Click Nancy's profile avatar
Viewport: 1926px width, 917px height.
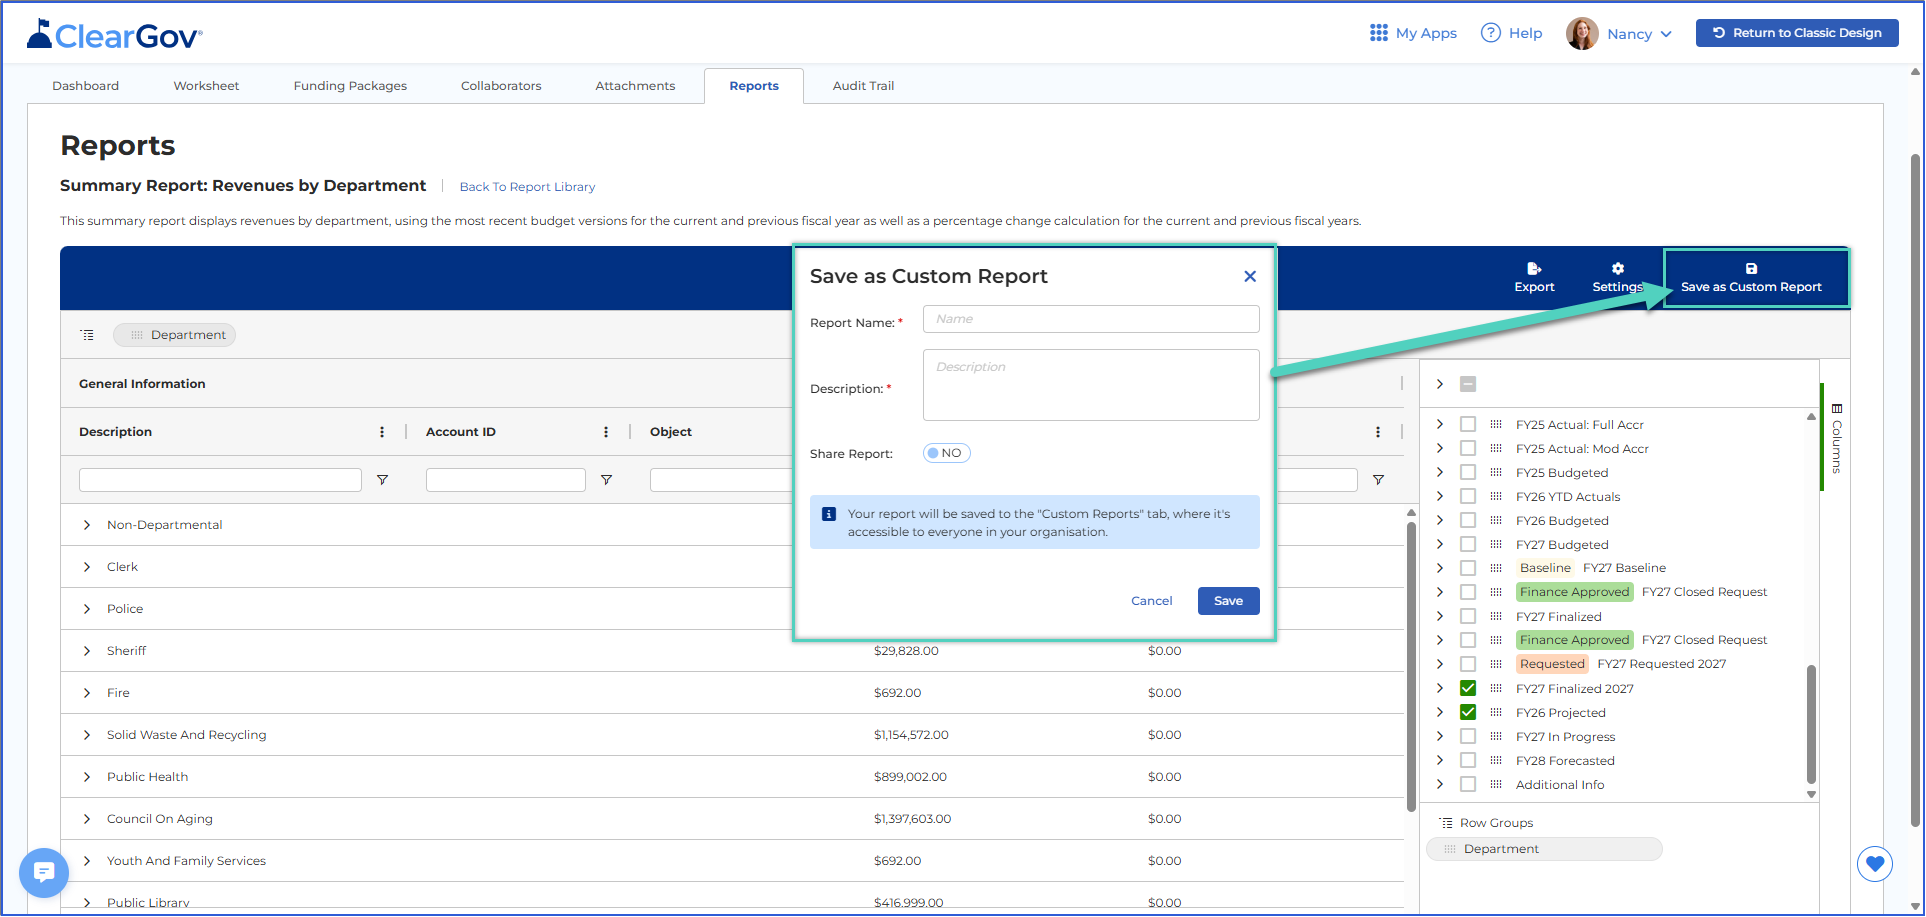pyautogui.click(x=1582, y=34)
